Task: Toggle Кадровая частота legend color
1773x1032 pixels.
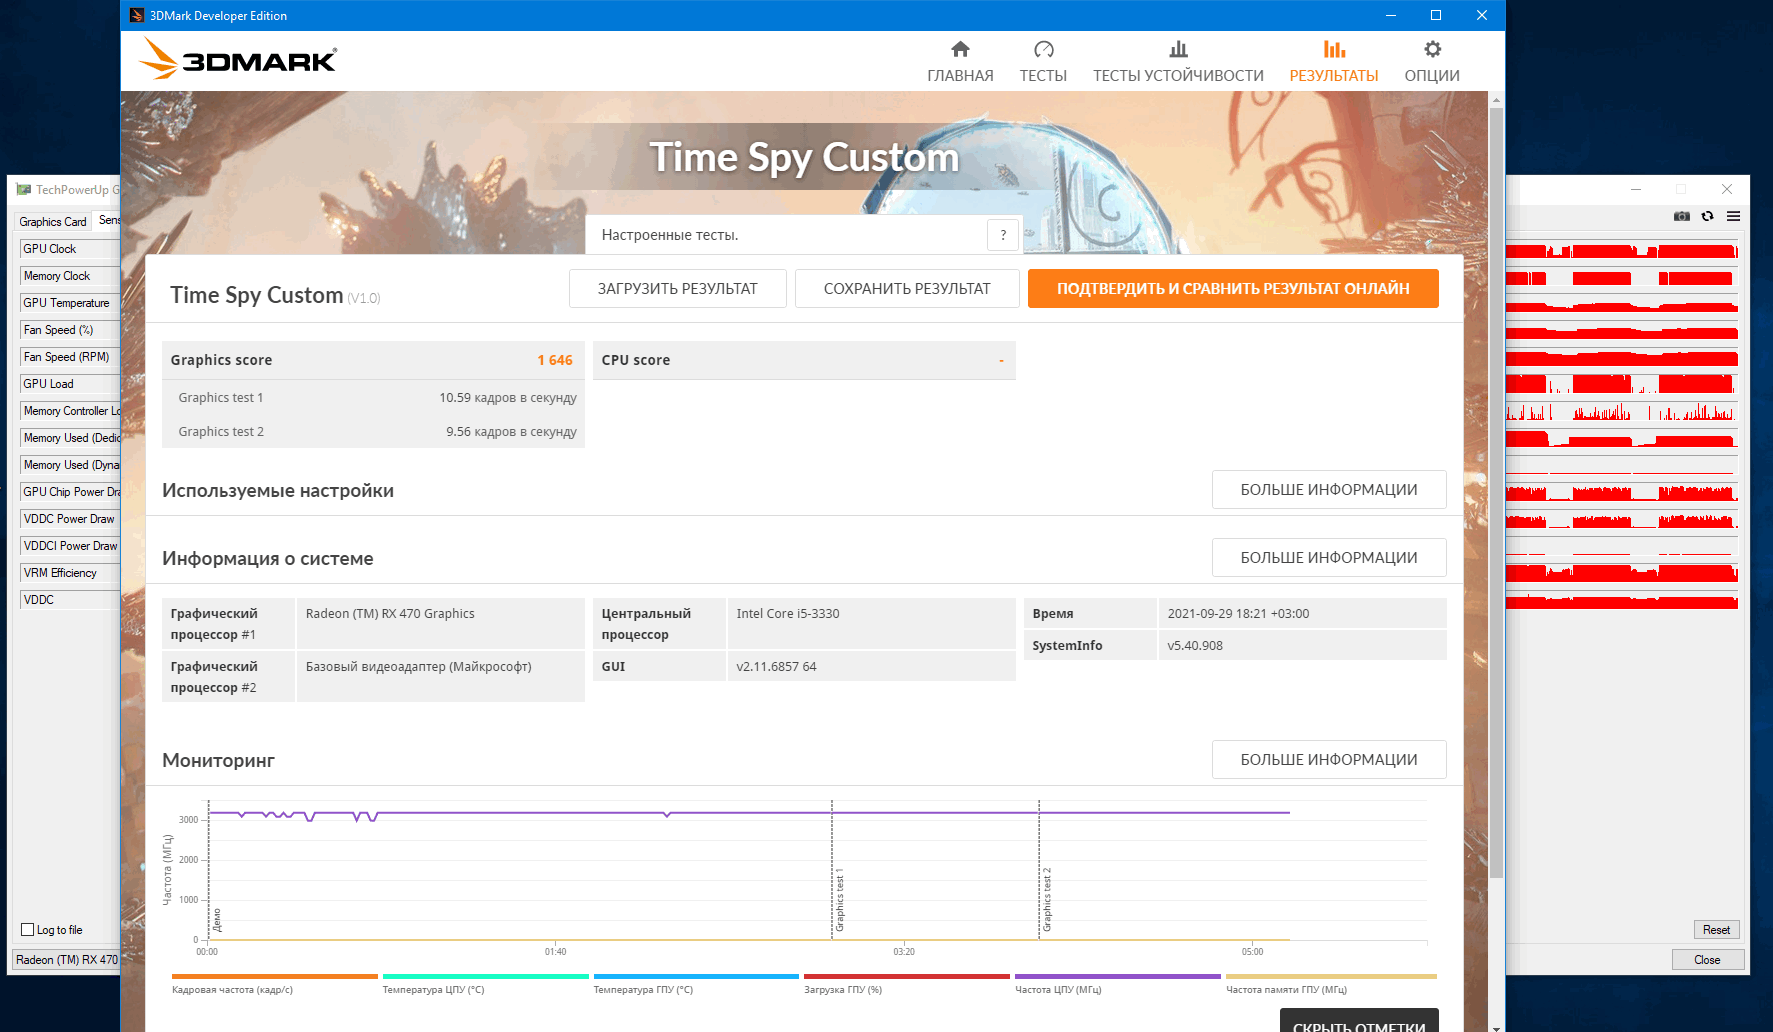Action: point(274,976)
